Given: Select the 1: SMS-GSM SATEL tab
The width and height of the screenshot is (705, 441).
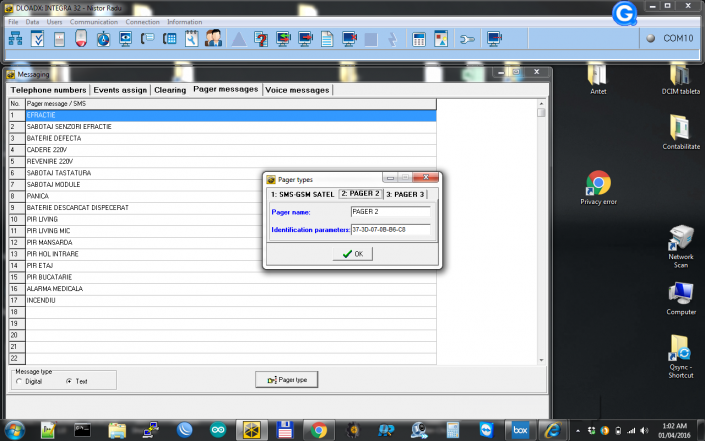Looking at the screenshot, I should coord(302,194).
